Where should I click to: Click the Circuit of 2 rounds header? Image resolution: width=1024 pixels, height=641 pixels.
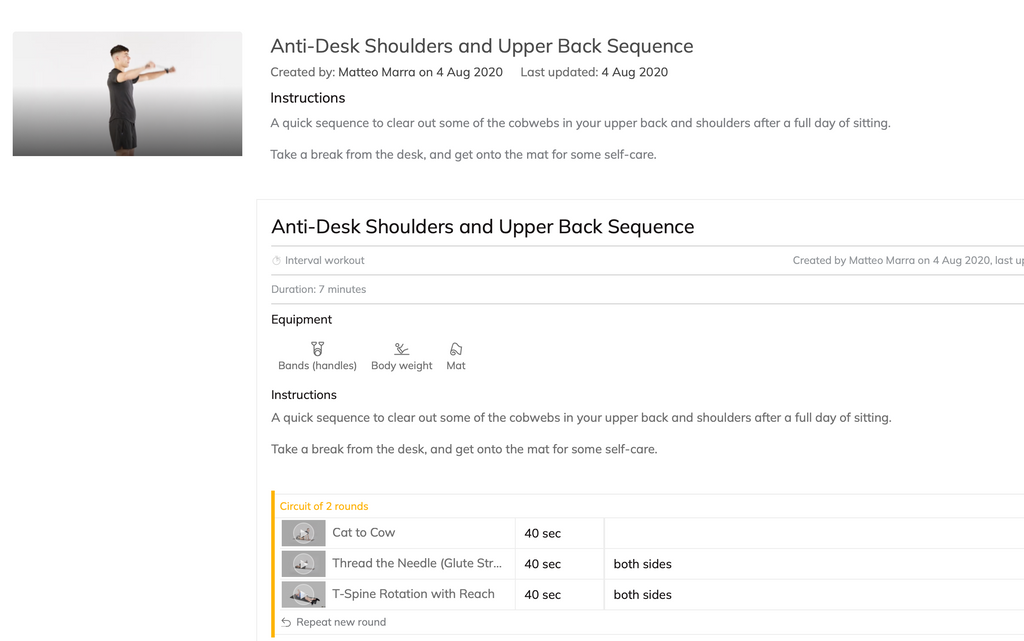click(x=324, y=506)
